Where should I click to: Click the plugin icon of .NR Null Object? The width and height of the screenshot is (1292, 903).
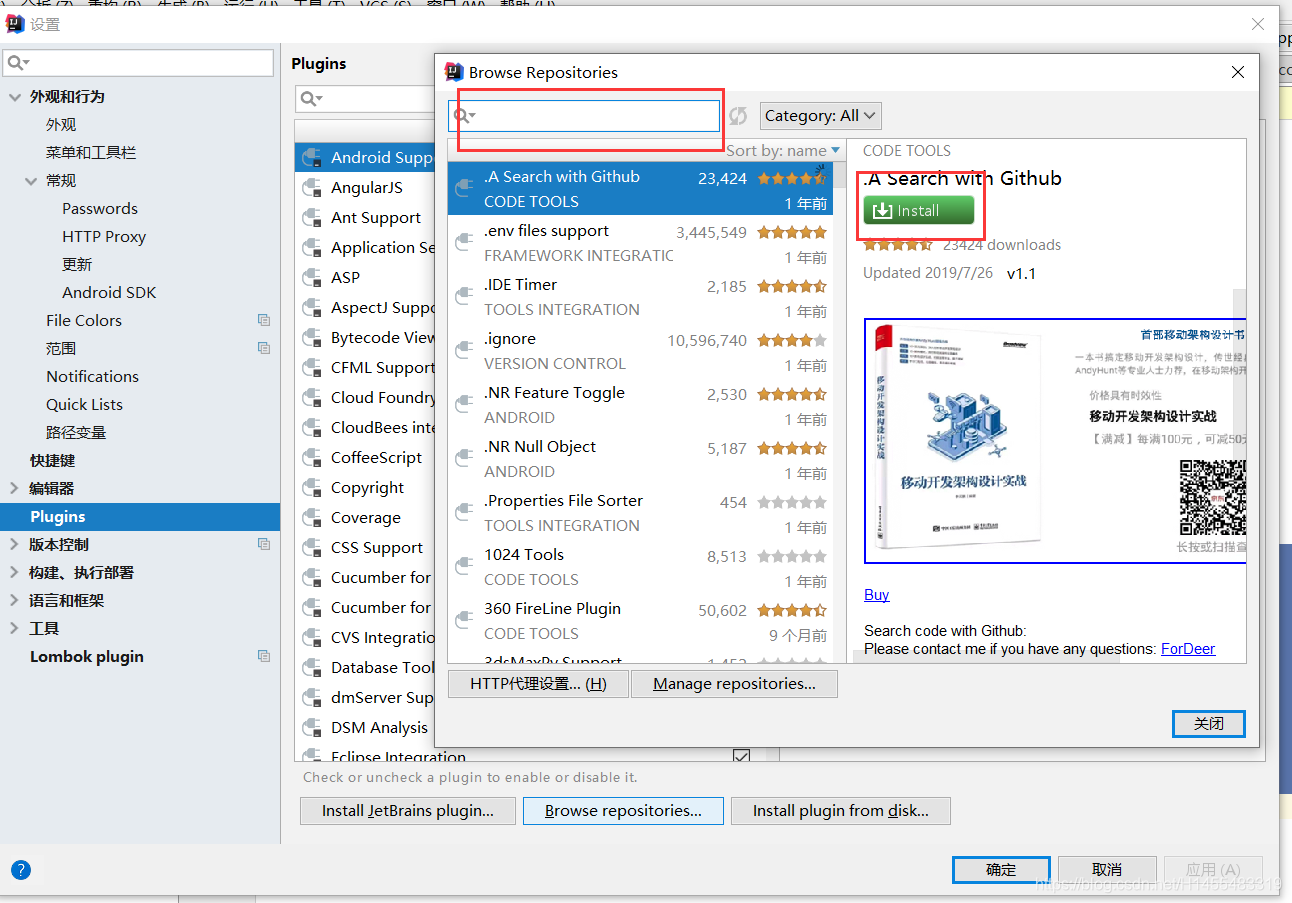point(463,458)
